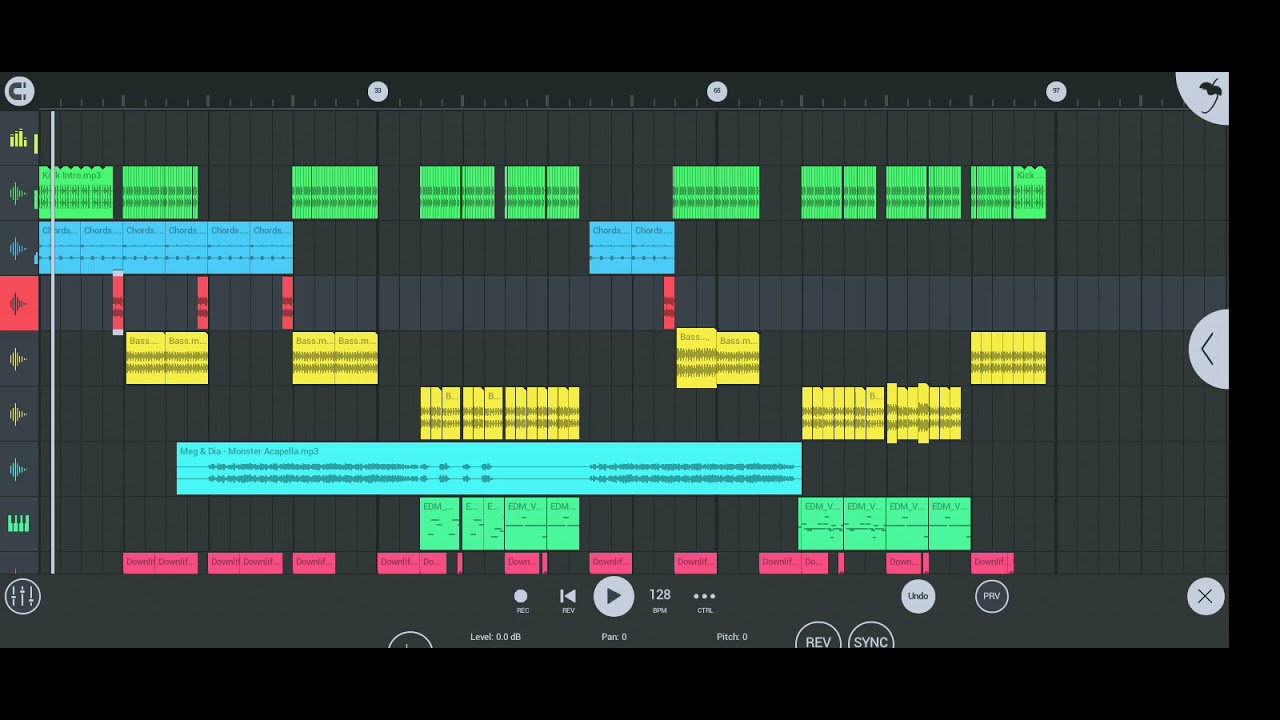Adjust the Pan: 0 readout
This screenshot has width=1280, height=720.
pos(614,637)
